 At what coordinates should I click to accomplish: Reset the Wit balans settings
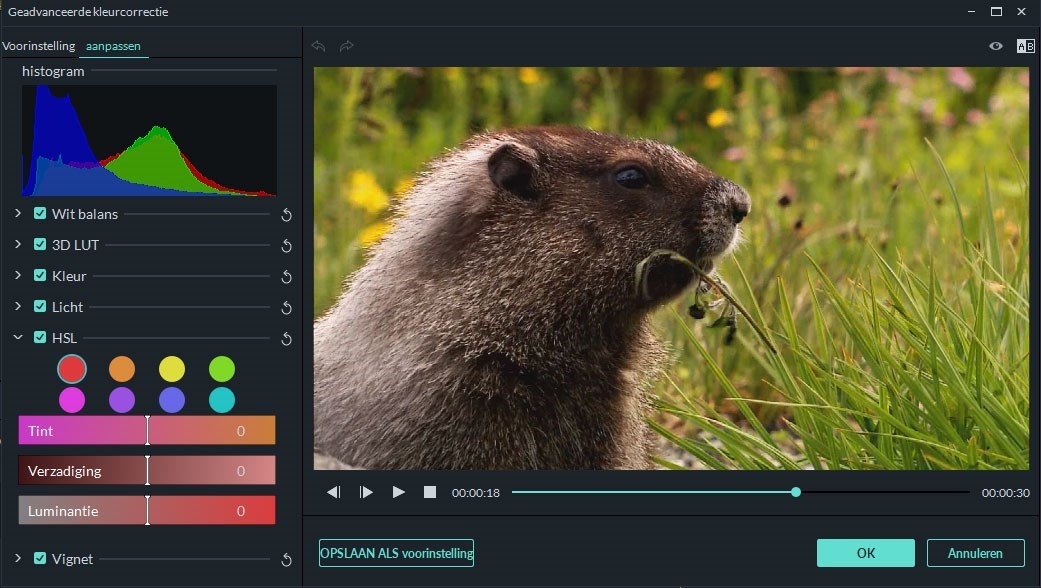[x=286, y=214]
